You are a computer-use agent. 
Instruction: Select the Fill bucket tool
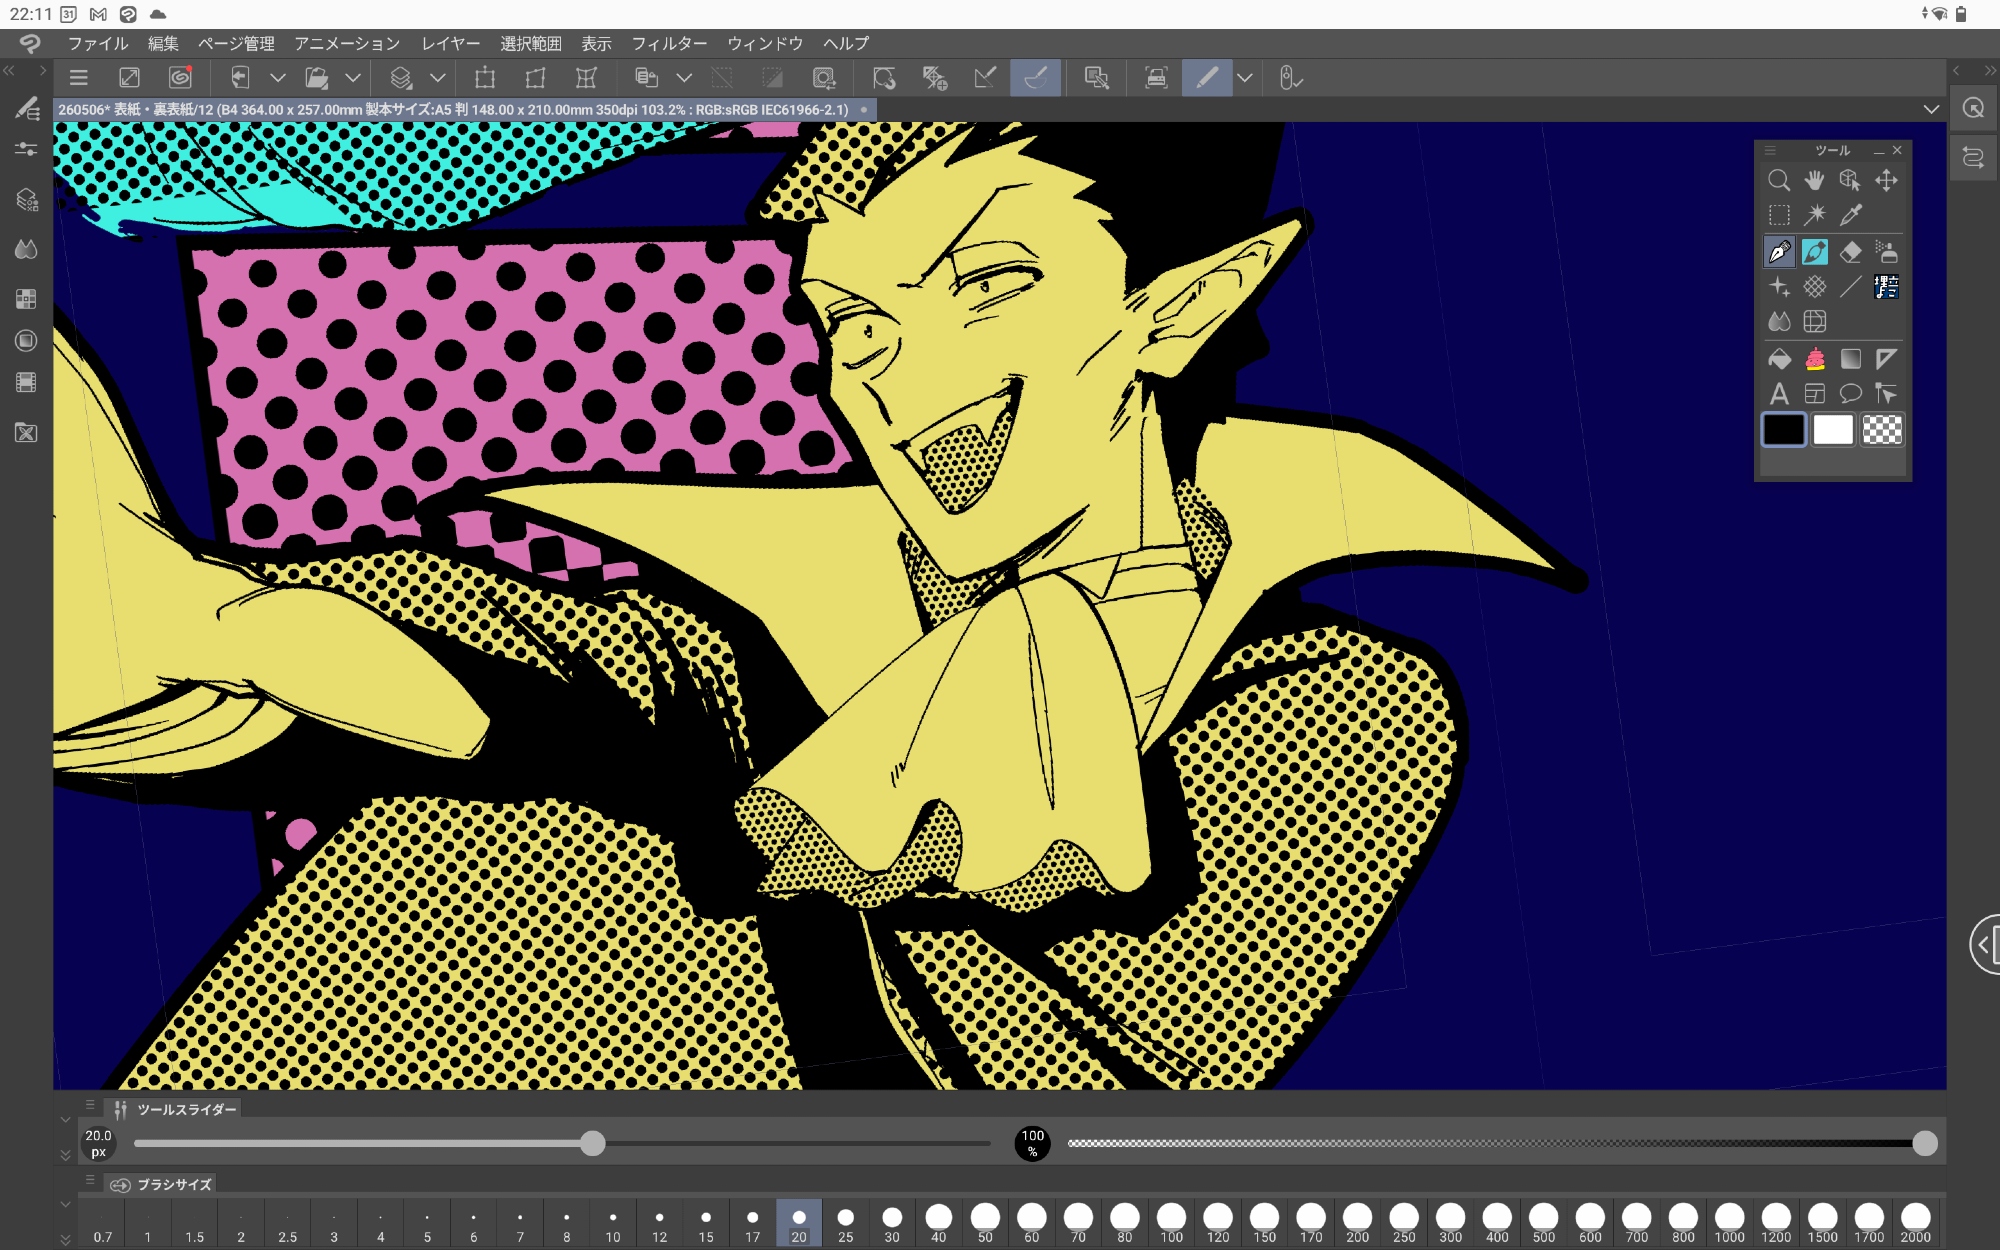click(x=1779, y=359)
